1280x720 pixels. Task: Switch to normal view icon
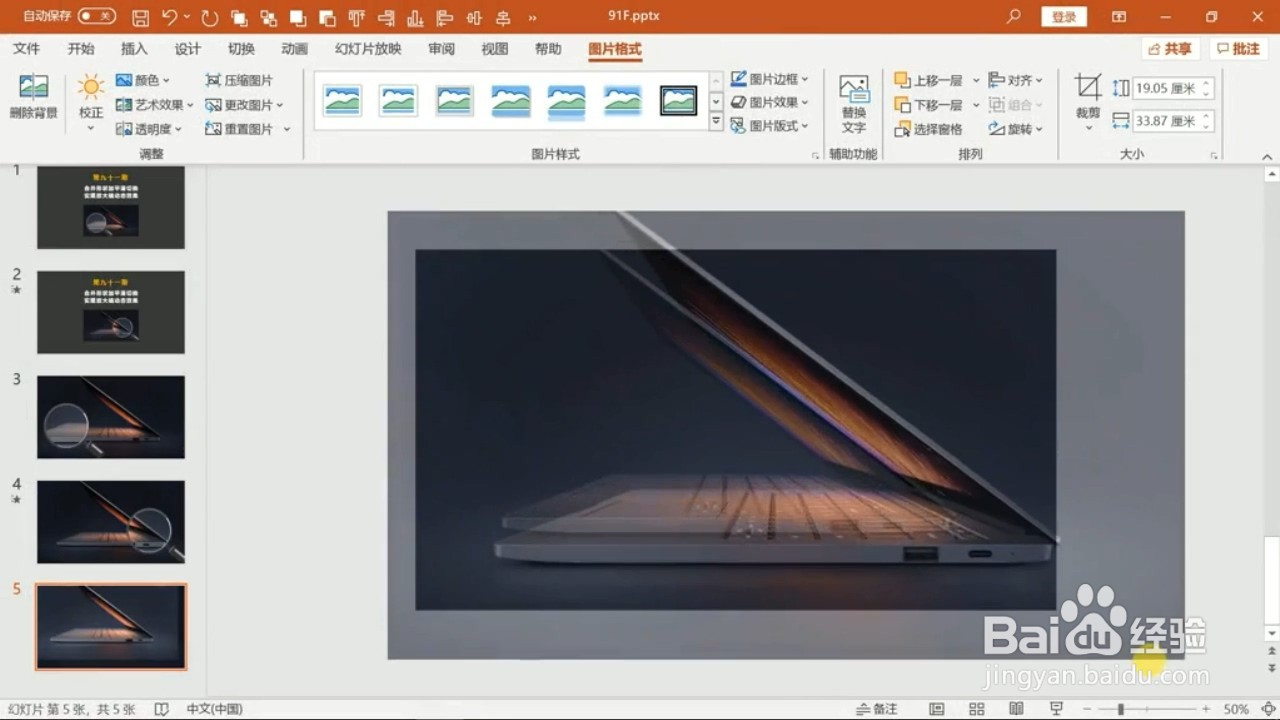coord(937,709)
